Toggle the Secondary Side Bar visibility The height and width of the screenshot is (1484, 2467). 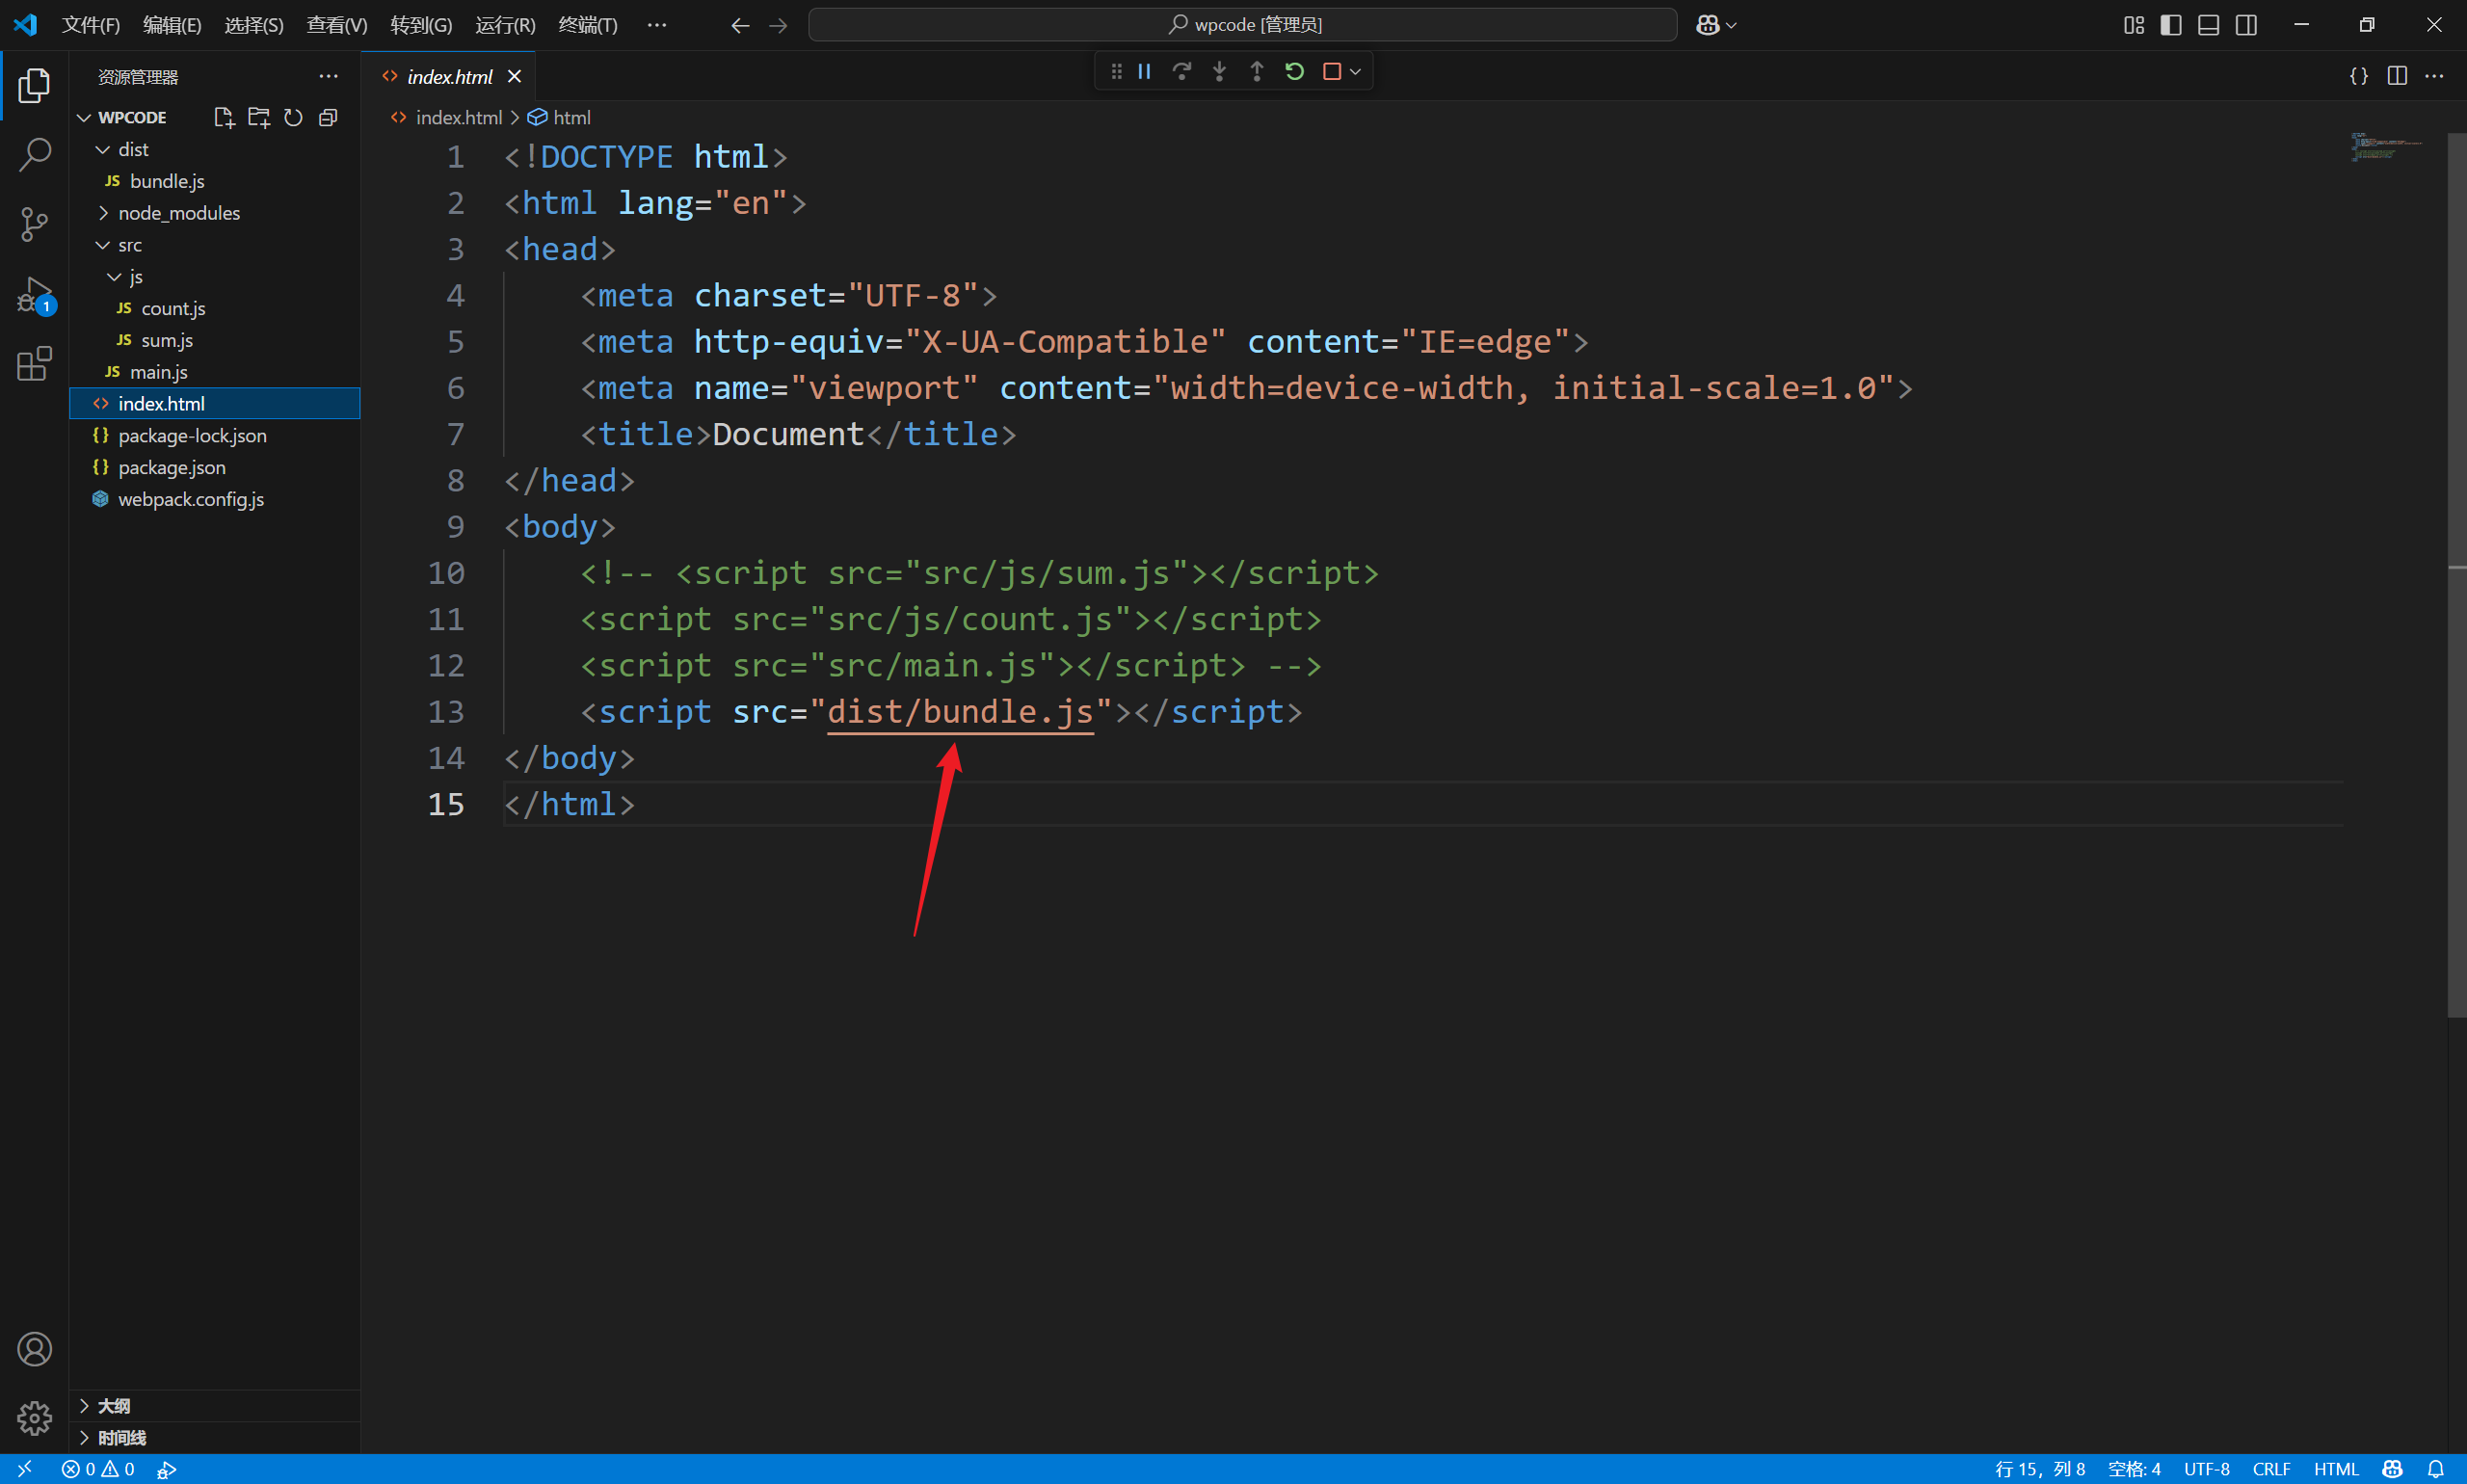[x=2247, y=24]
